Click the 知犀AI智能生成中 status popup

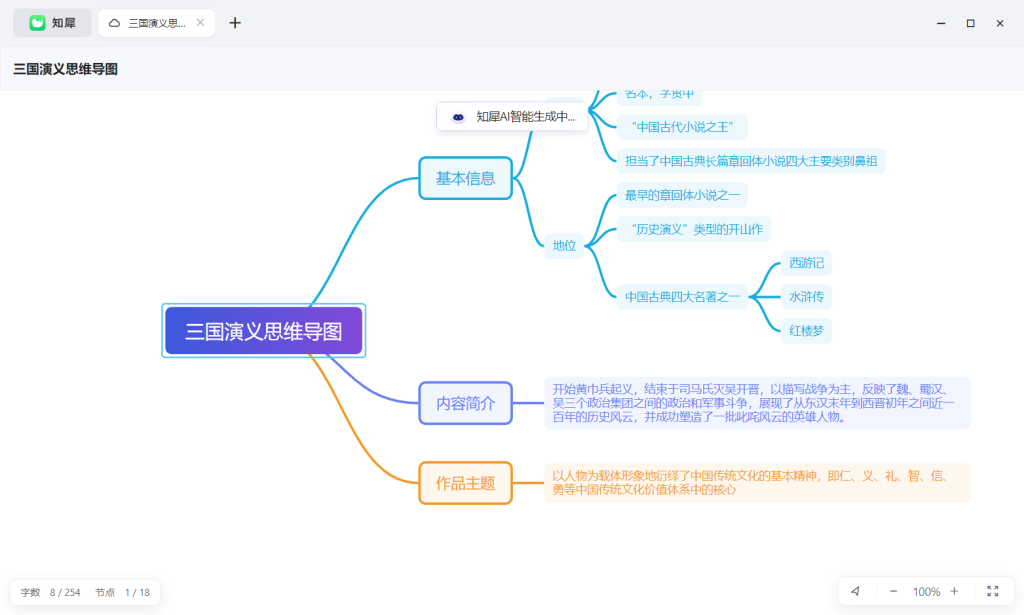(x=512, y=117)
